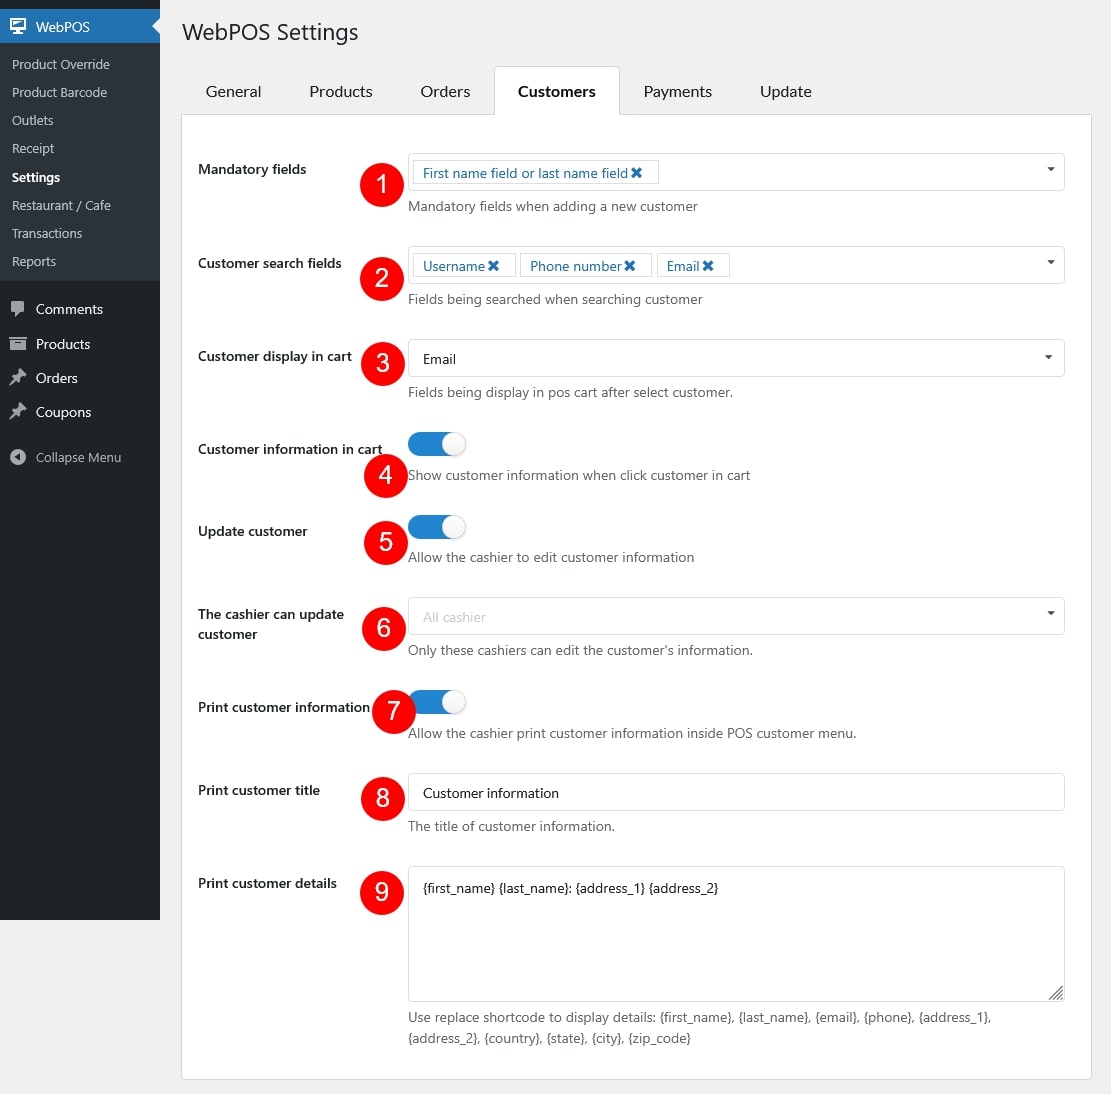Remove the Phone number search field tag
The image size is (1111, 1094).
[629, 266]
